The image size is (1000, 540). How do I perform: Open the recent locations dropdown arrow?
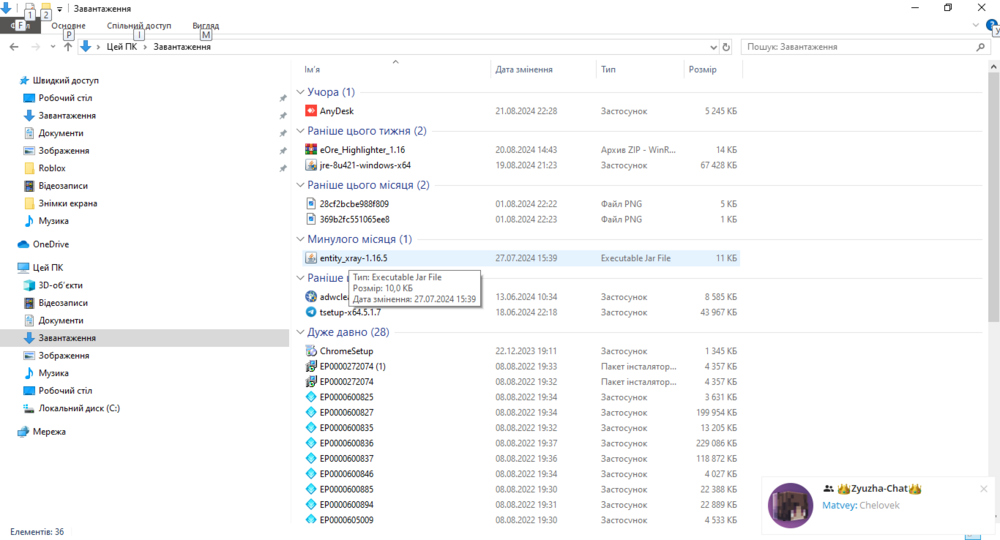(x=52, y=47)
